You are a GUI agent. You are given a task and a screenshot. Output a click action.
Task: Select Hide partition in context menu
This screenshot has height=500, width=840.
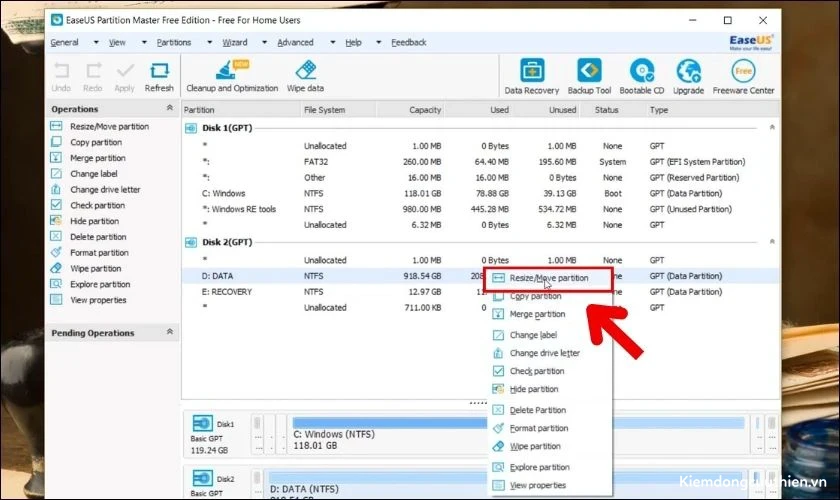point(550,390)
